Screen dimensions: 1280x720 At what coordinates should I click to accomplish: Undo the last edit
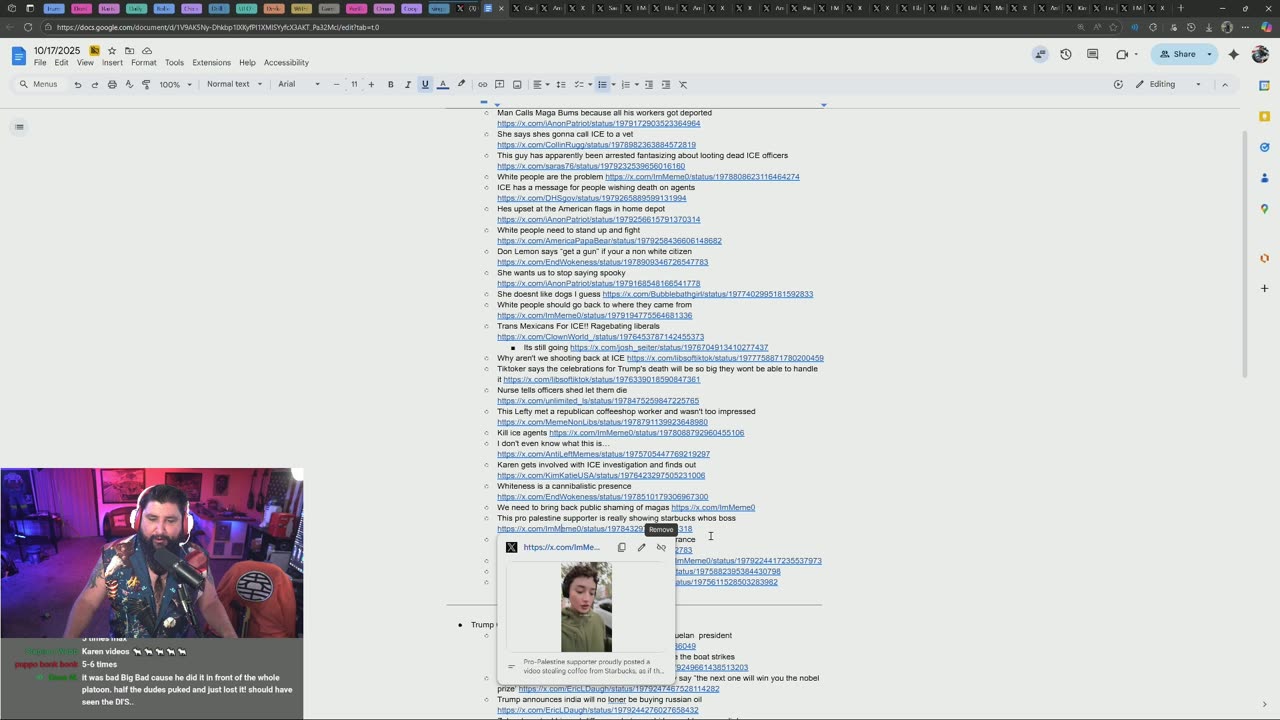pos(77,85)
